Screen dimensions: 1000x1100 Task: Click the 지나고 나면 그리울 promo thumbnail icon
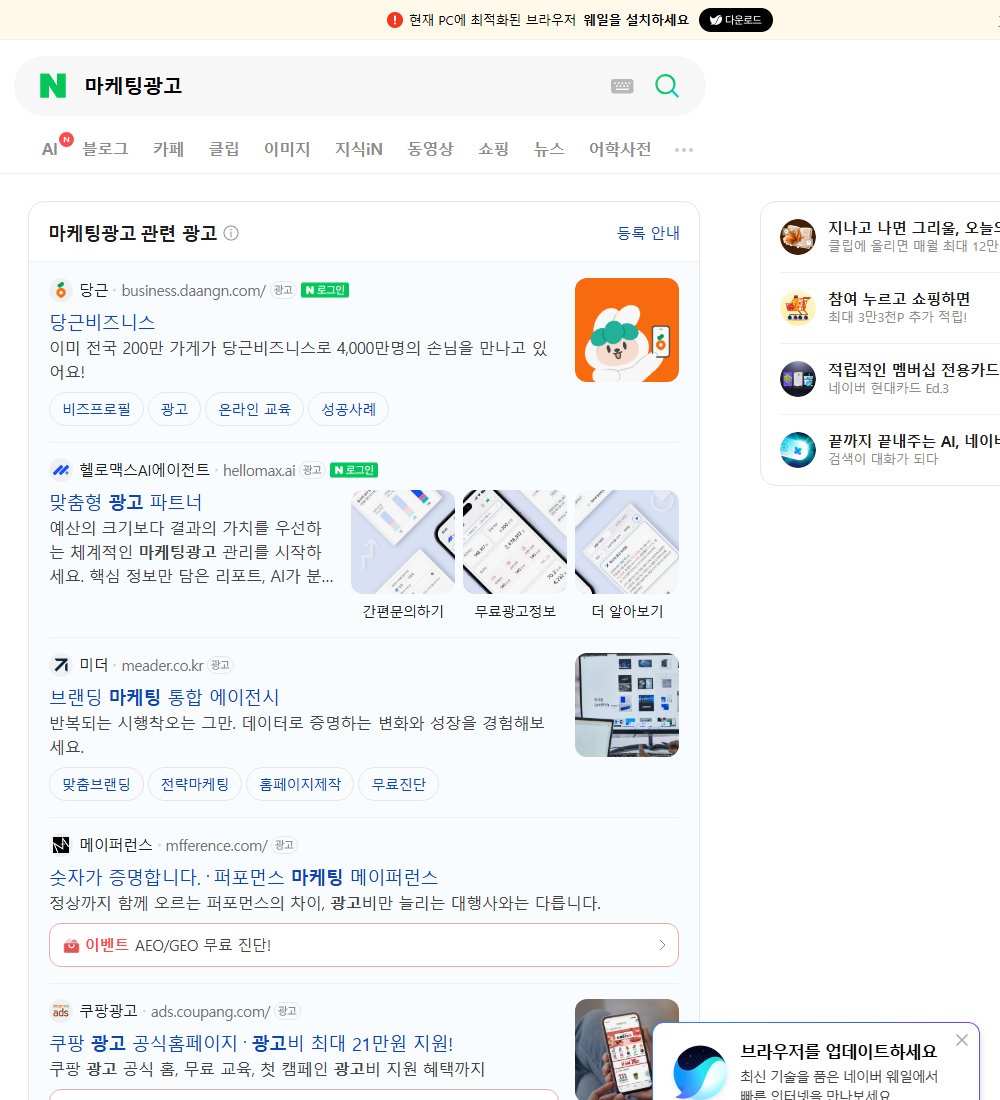point(798,236)
